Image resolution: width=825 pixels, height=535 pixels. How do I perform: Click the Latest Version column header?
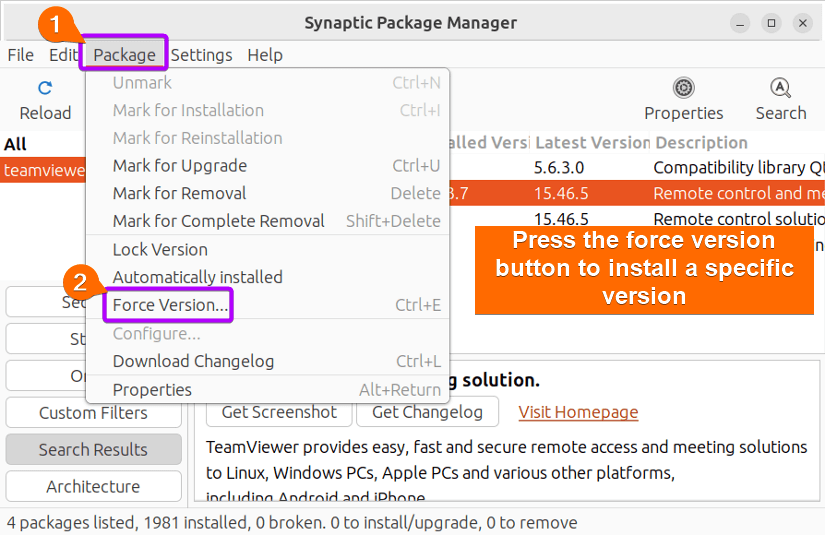pyautogui.click(x=592, y=143)
